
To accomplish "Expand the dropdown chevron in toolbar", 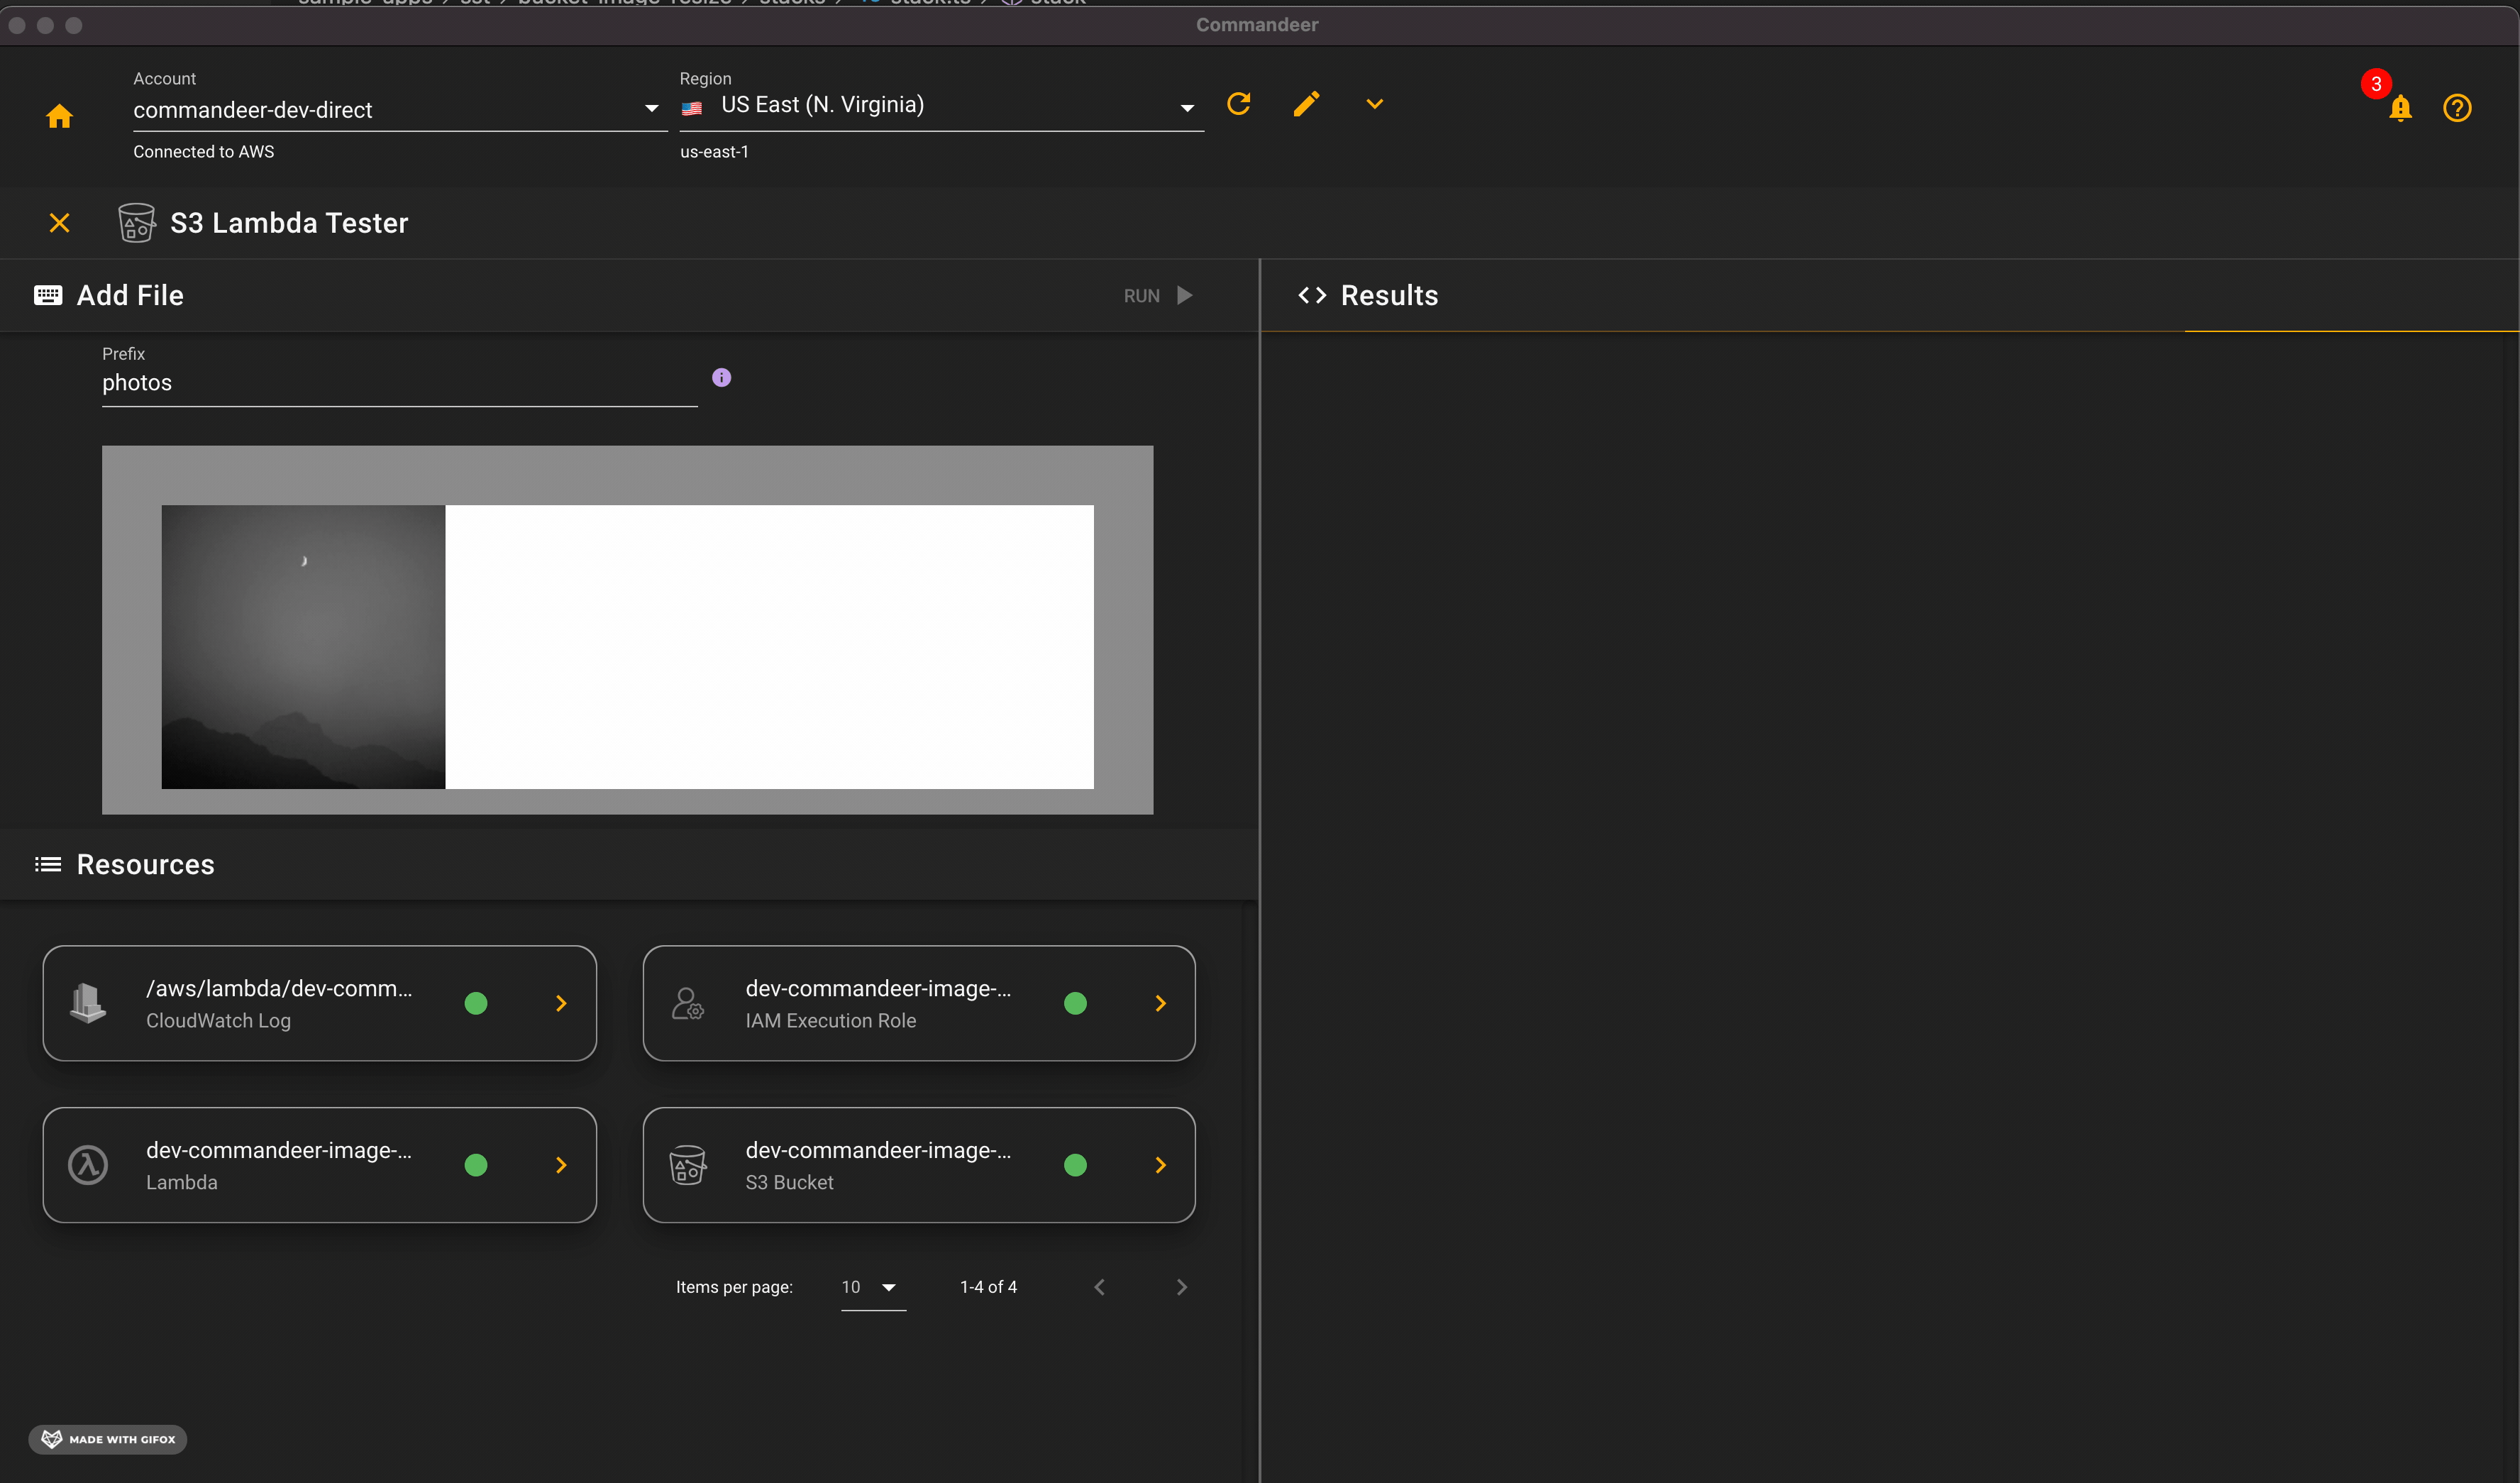I will (1375, 106).
